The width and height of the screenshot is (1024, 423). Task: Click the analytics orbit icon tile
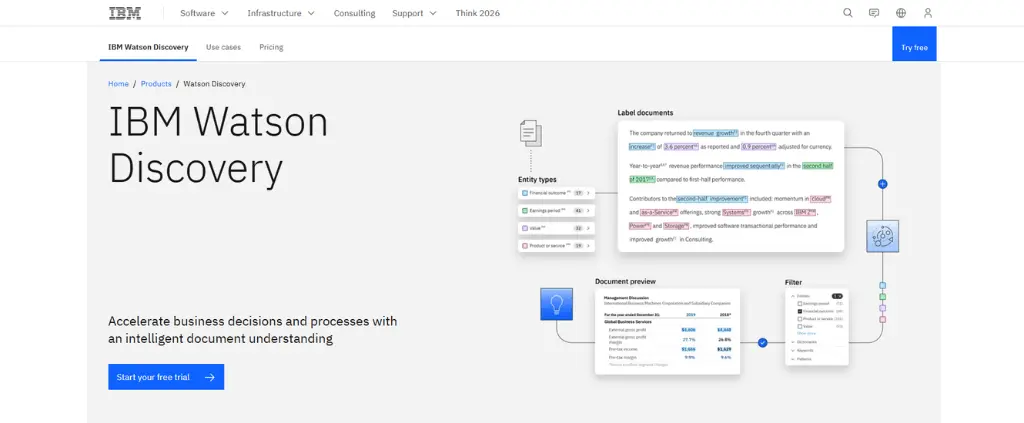[882, 236]
